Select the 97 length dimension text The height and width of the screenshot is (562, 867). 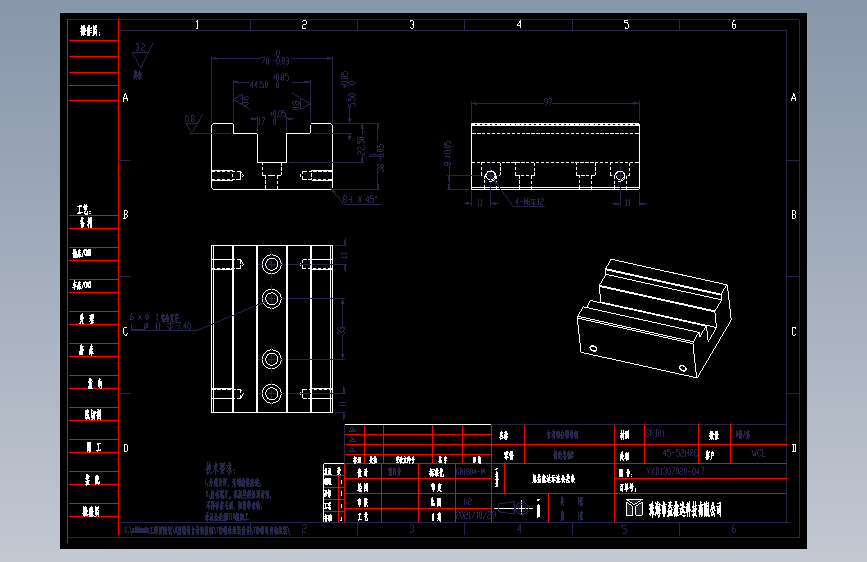point(548,102)
